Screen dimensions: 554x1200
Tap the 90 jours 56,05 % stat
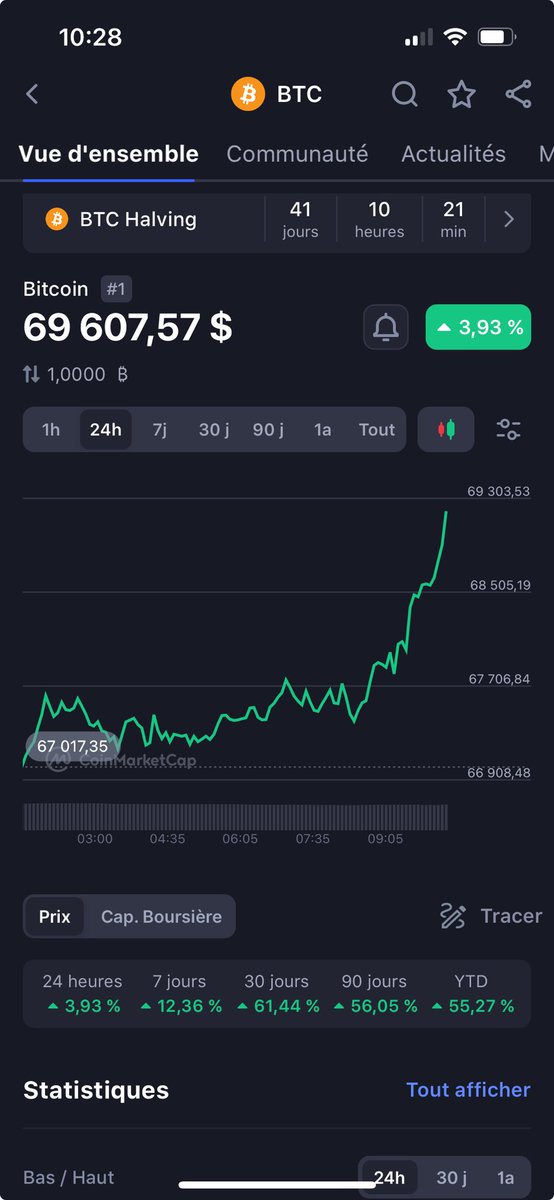[374, 994]
